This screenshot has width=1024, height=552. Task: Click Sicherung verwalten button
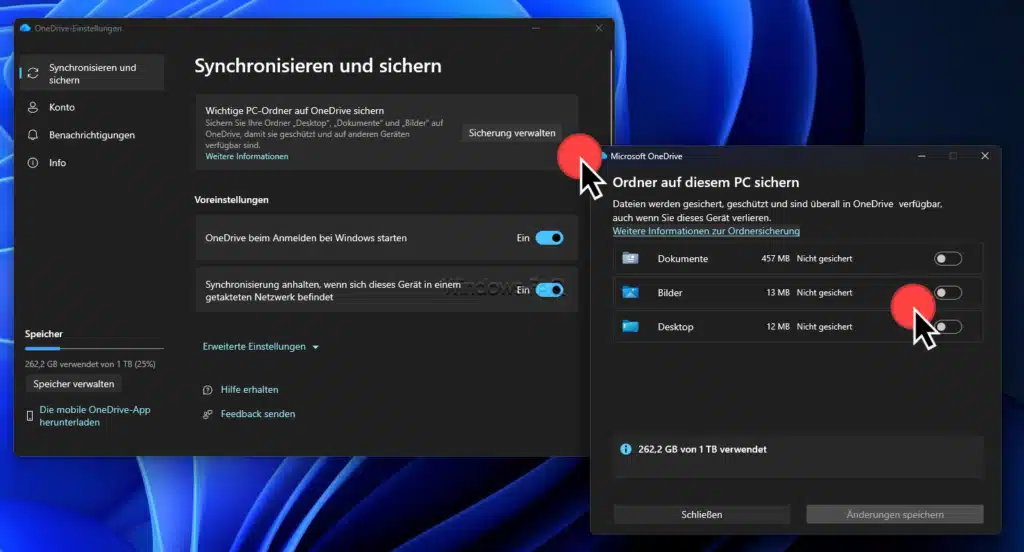coord(512,133)
